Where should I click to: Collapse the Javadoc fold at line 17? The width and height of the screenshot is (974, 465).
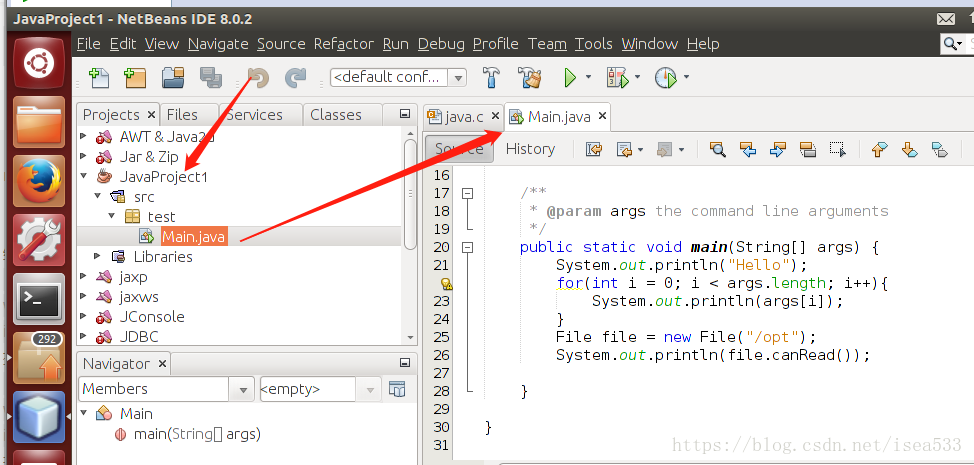467,194
